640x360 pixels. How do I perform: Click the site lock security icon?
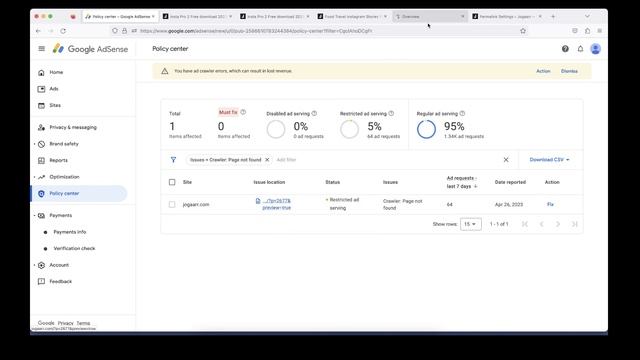click(124, 31)
